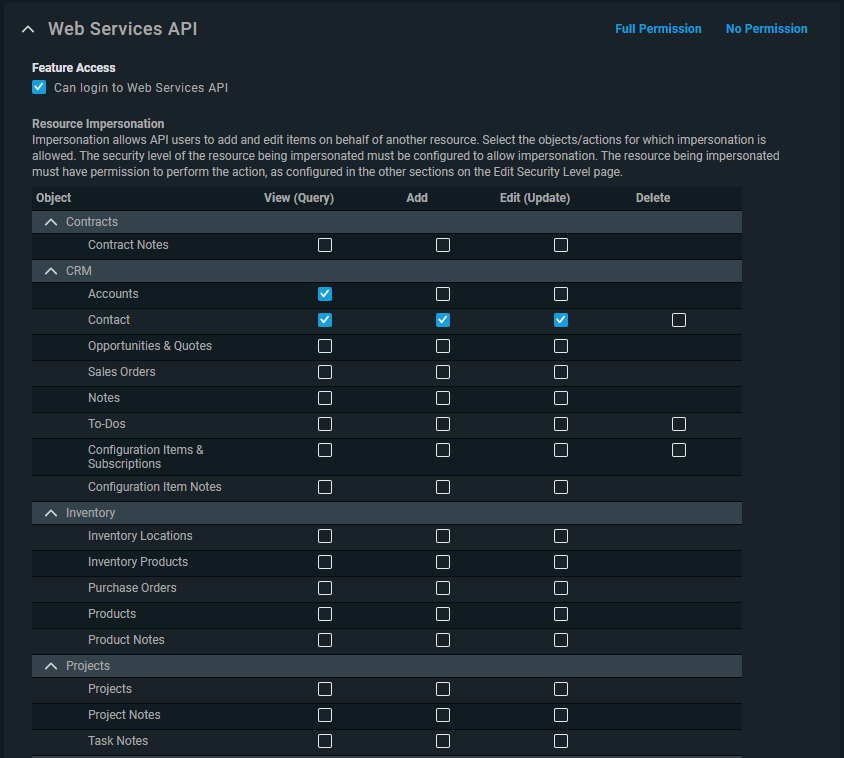Click the No Permission link
The image size is (844, 758).
766,29
